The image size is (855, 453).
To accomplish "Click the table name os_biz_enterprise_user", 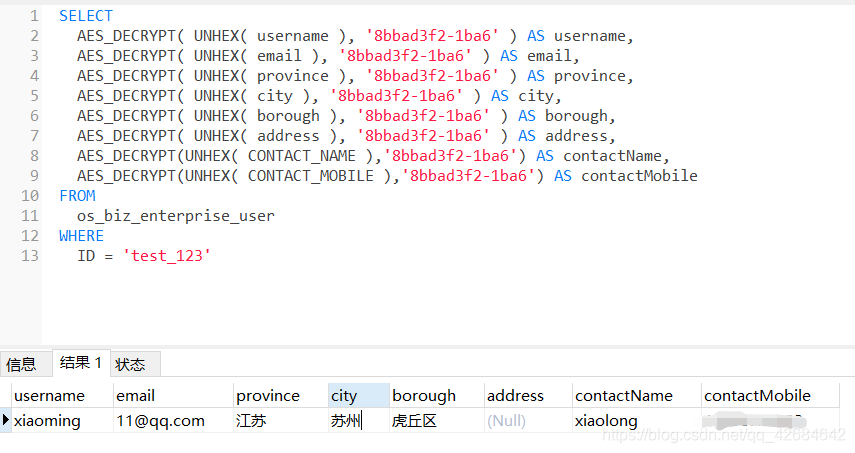I will 176,216.
